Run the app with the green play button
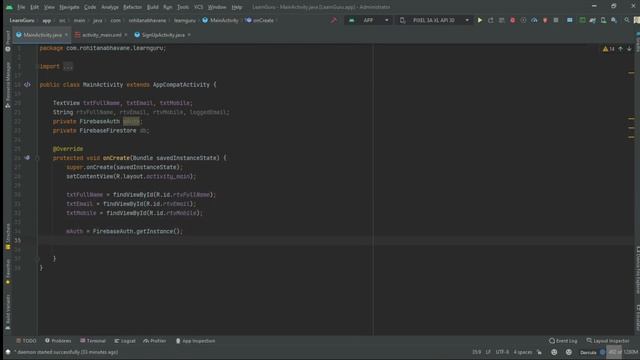 [x=480, y=20]
